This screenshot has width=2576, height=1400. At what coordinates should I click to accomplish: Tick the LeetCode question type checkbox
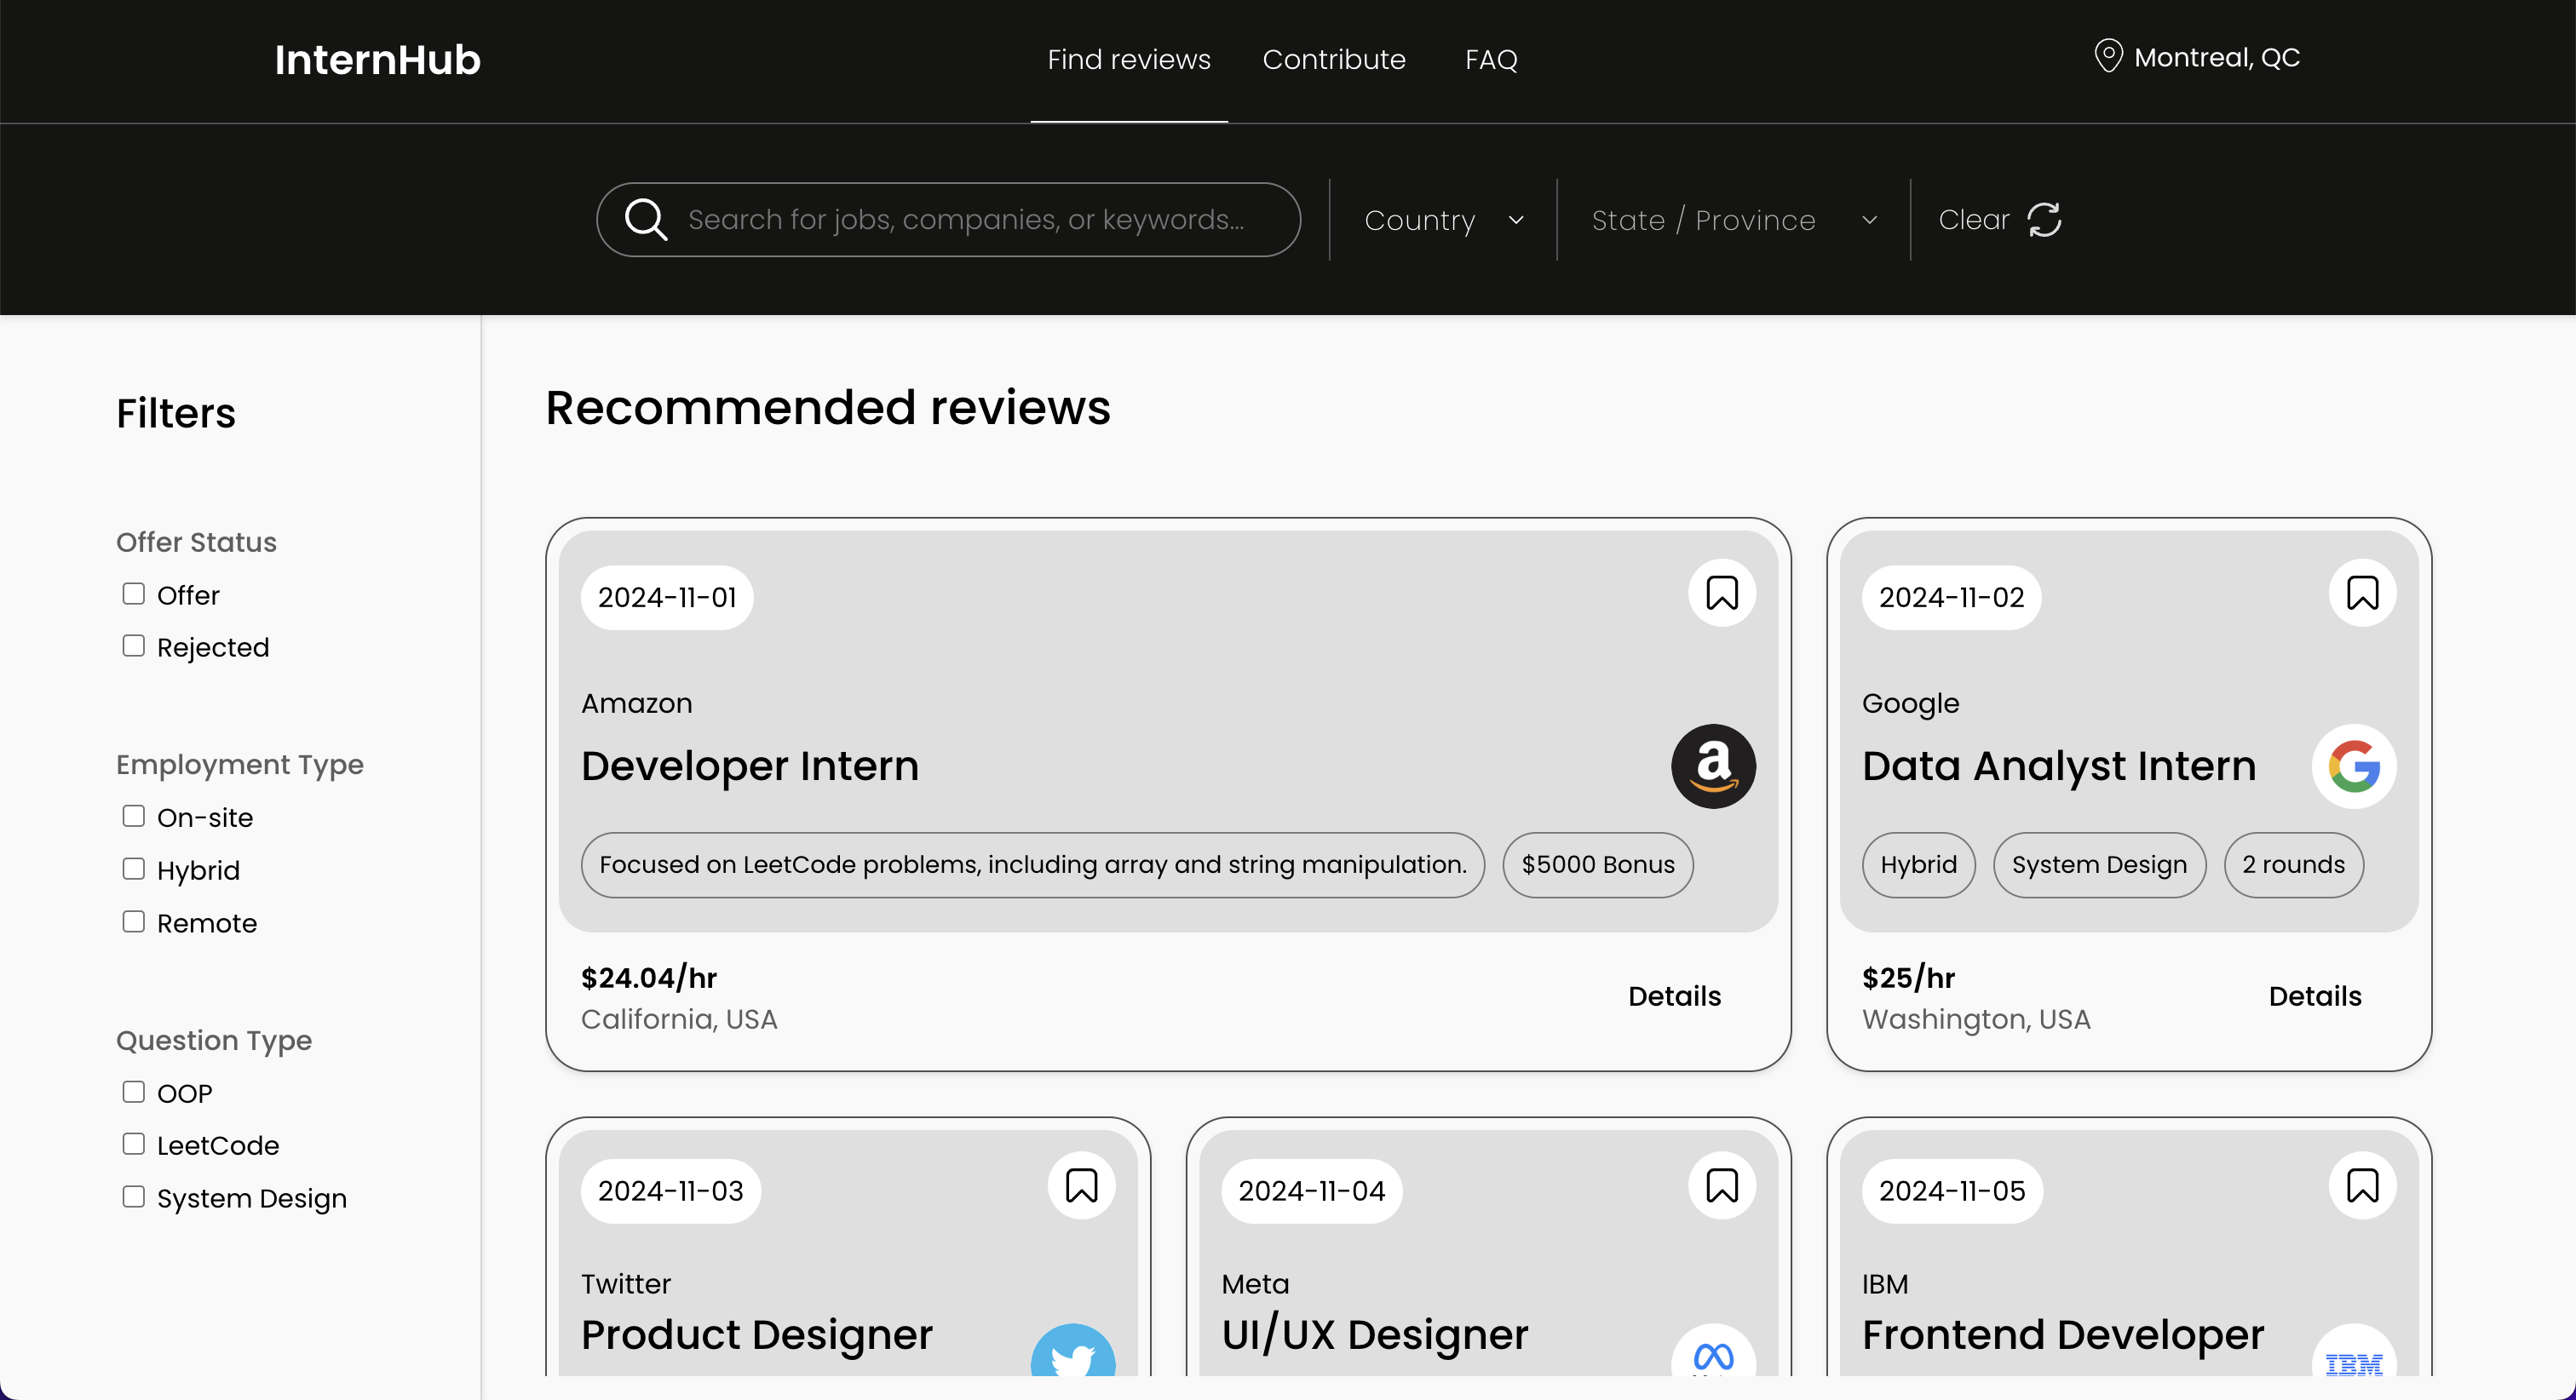pyautogui.click(x=134, y=1144)
